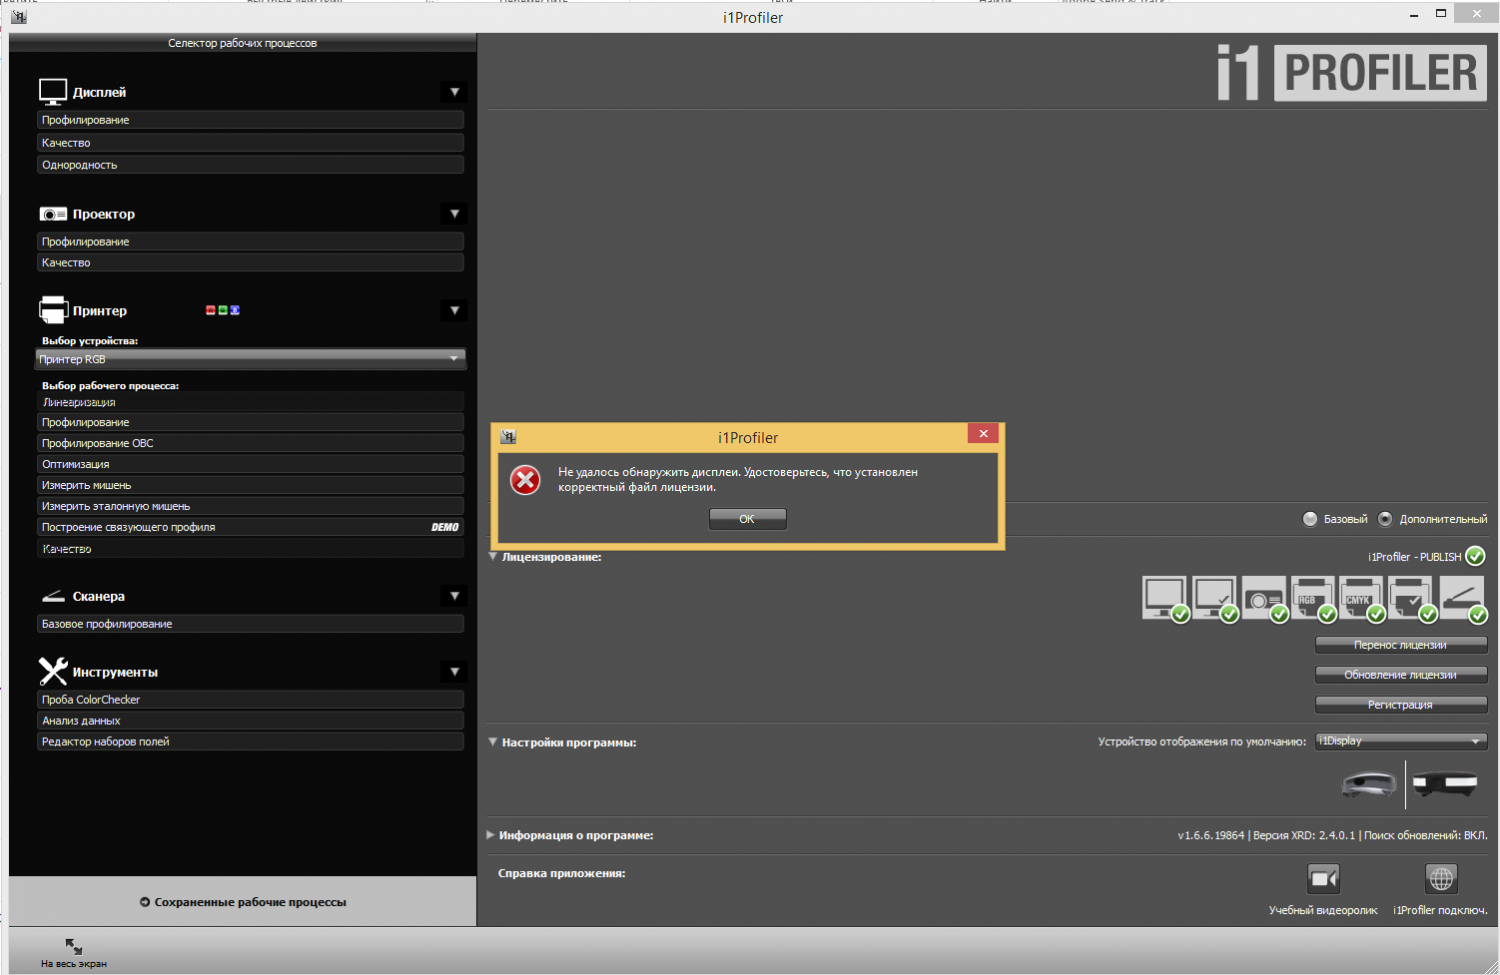1500x975 pixels.
Task: Click the Проектор projector icon in sidebar
Action: 53,214
